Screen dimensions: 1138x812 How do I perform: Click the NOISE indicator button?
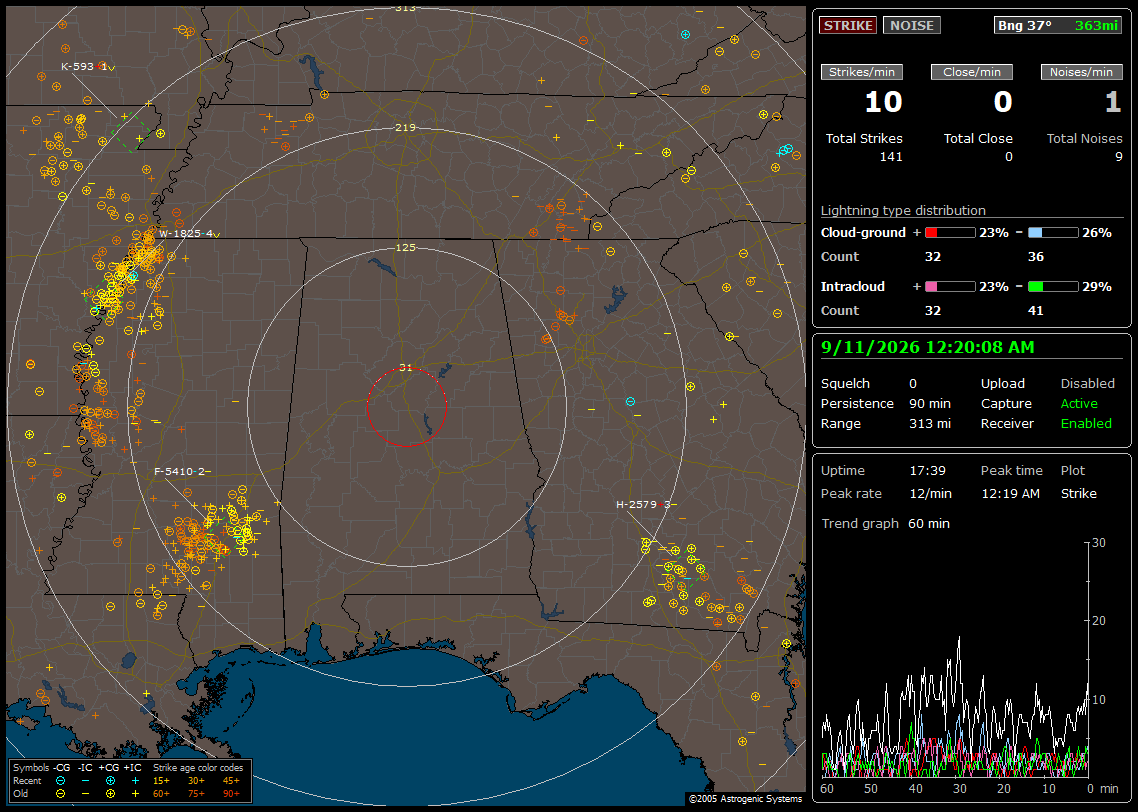pyautogui.click(x=912, y=25)
